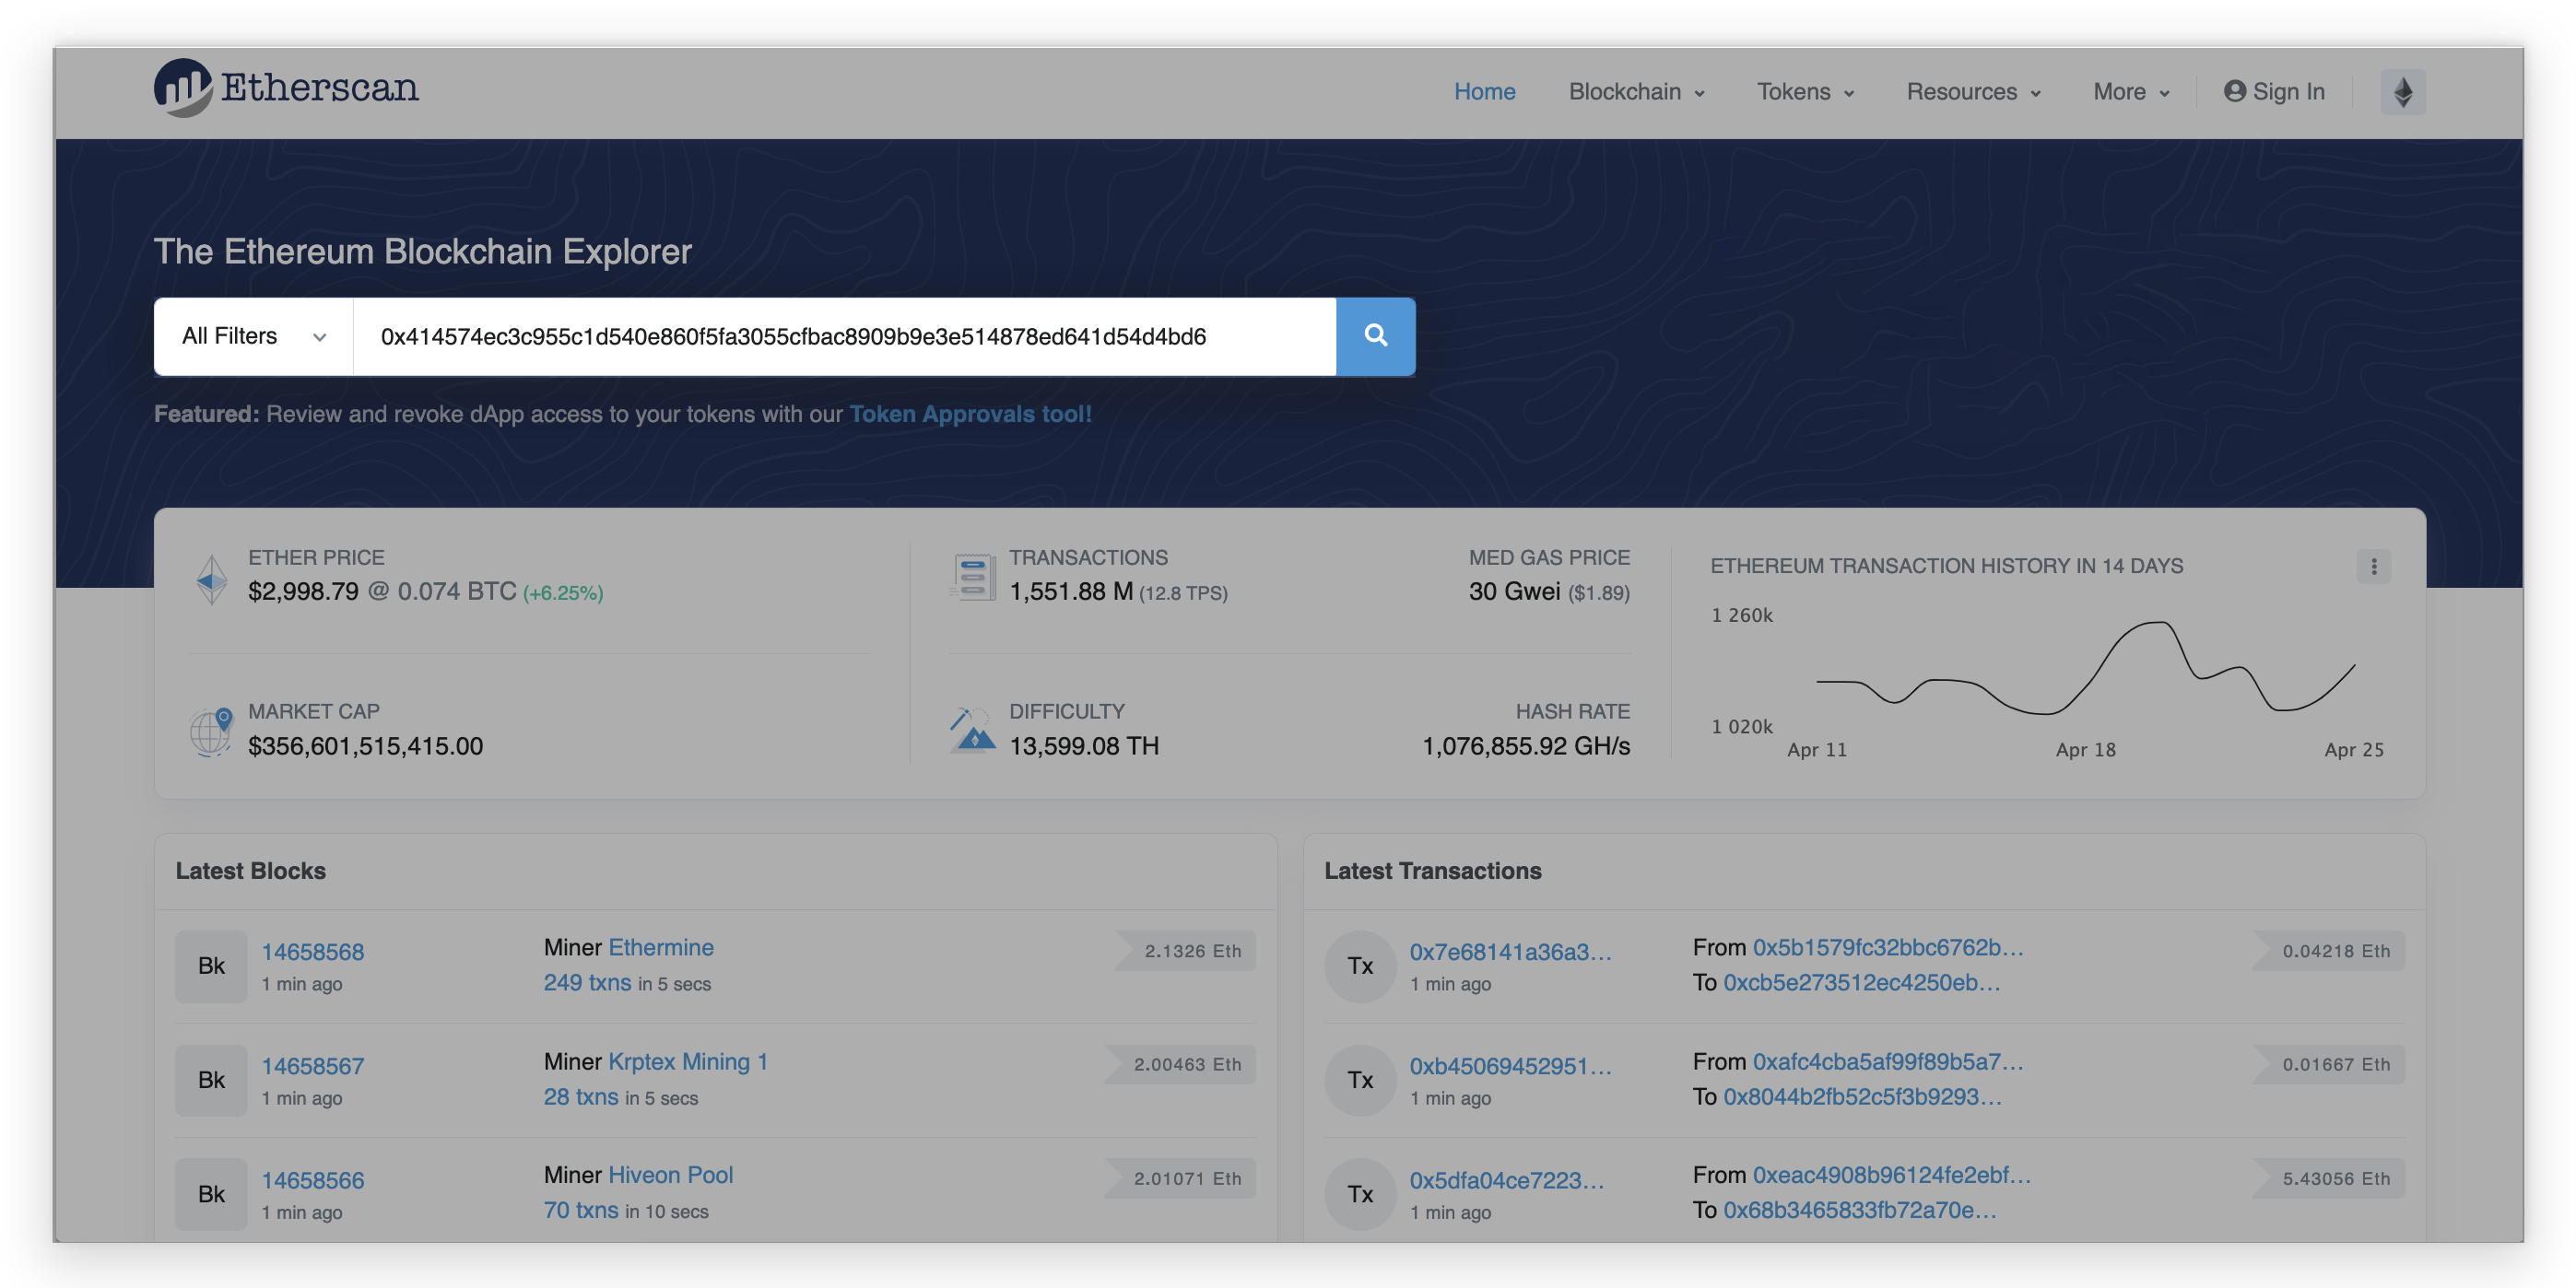Click the 2.1326 Eth block reward badge

tap(1186, 950)
